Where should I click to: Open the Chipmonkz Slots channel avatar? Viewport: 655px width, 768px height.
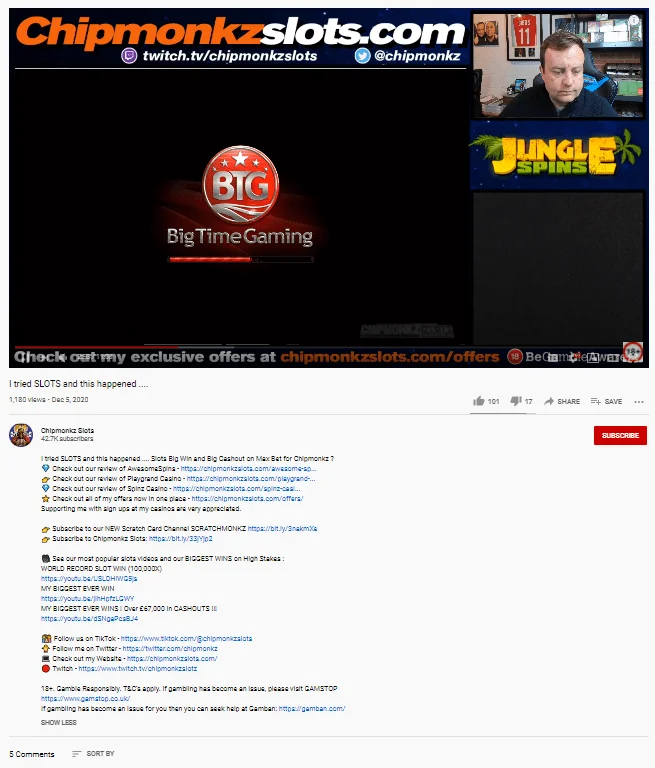coord(21,435)
